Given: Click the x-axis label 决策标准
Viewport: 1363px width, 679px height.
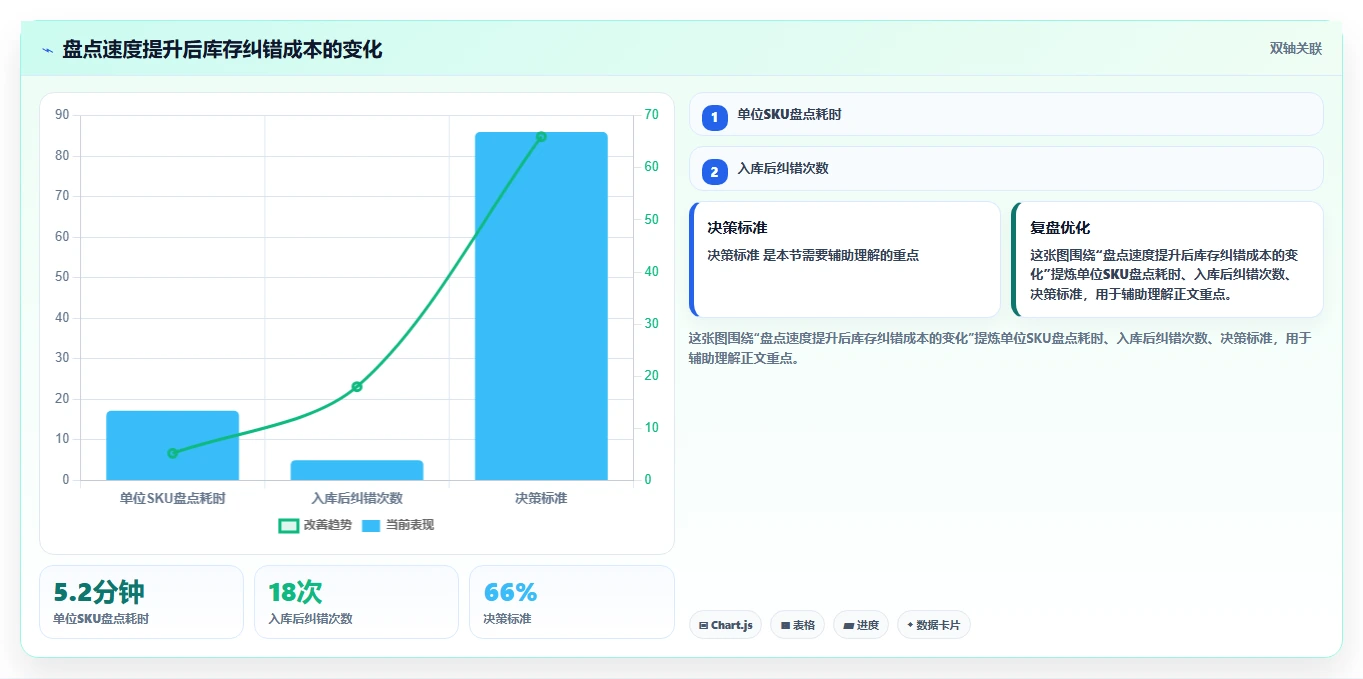Looking at the screenshot, I should click(541, 498).
